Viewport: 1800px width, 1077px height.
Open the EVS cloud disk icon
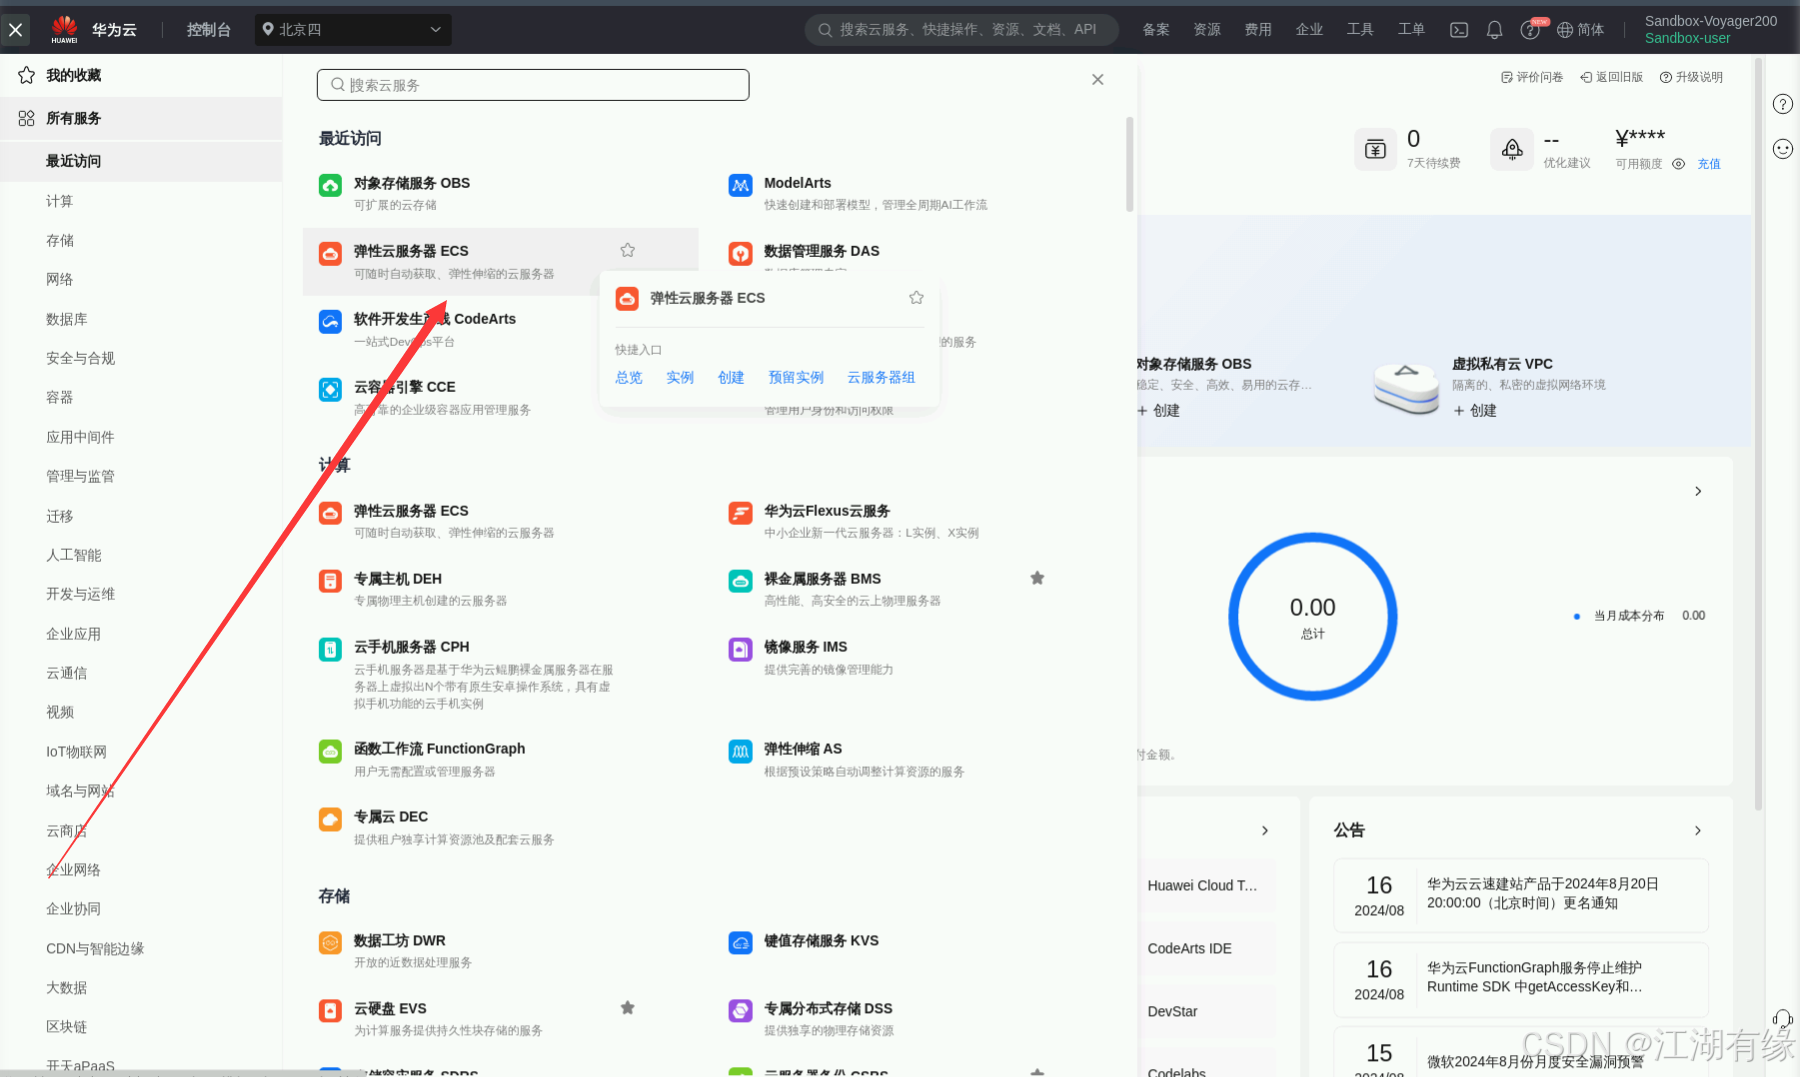coord(330,1011)
